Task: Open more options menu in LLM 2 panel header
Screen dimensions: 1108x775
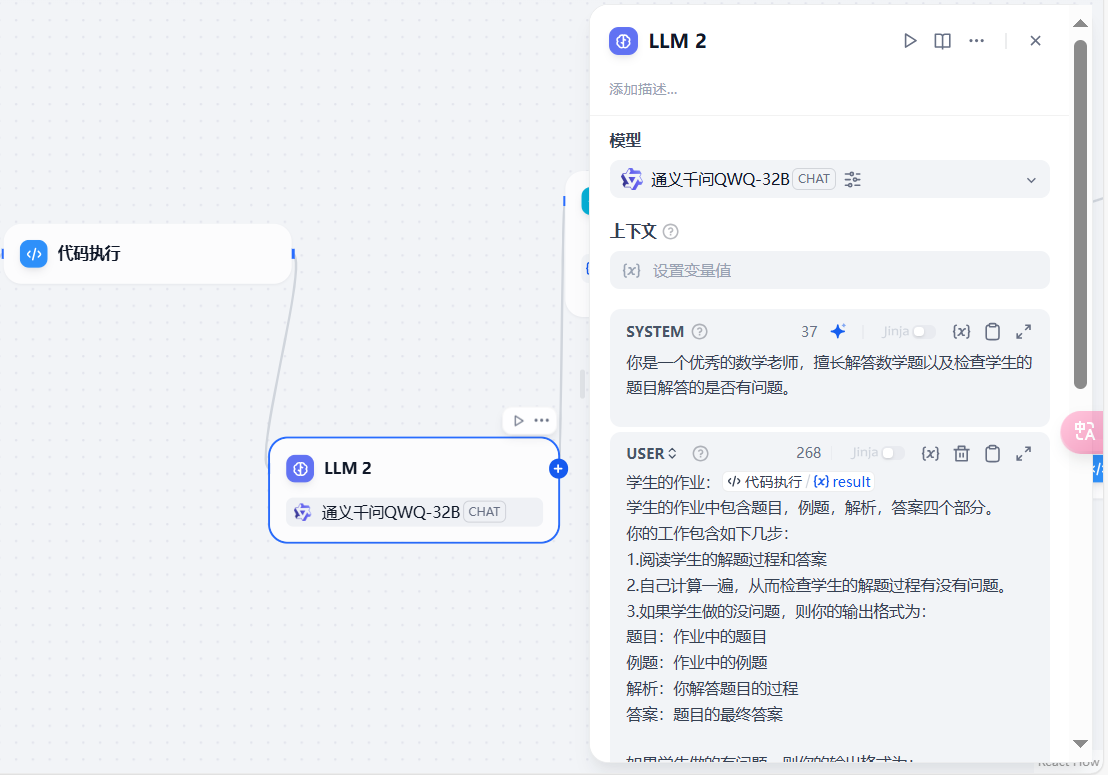Action: (x=977, y=41)
